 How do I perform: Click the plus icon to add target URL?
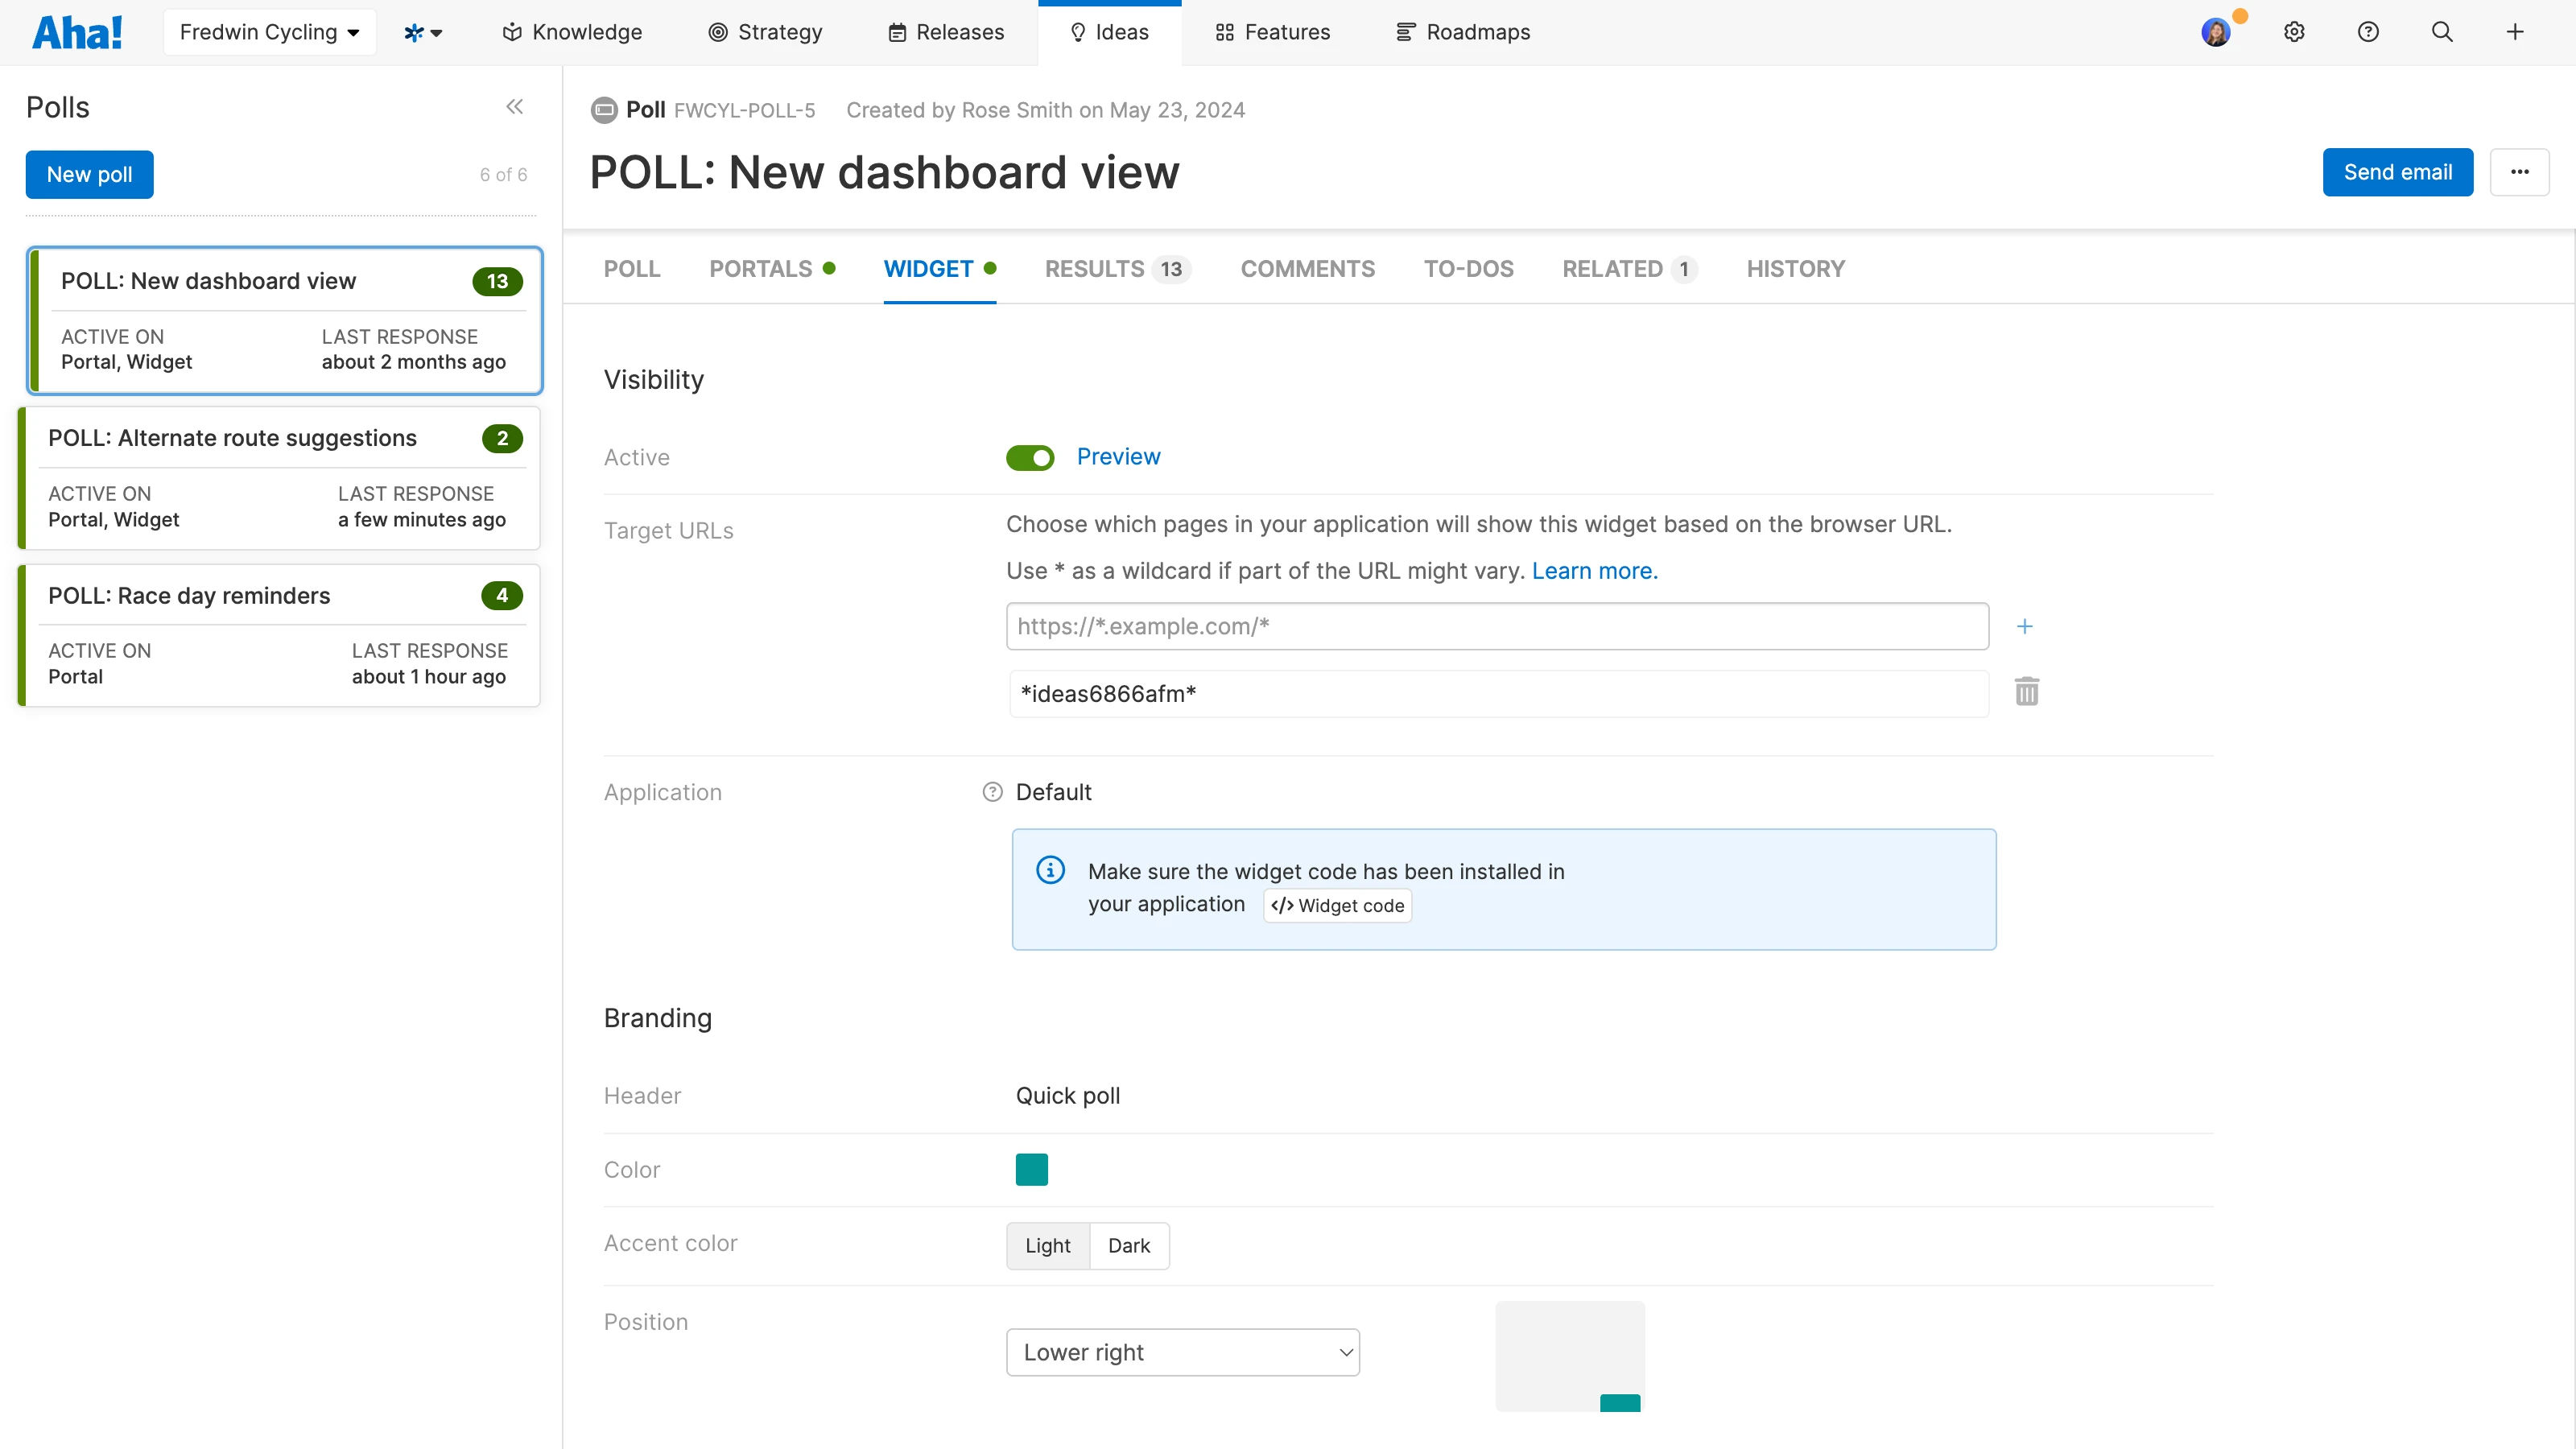(2024, 626)
